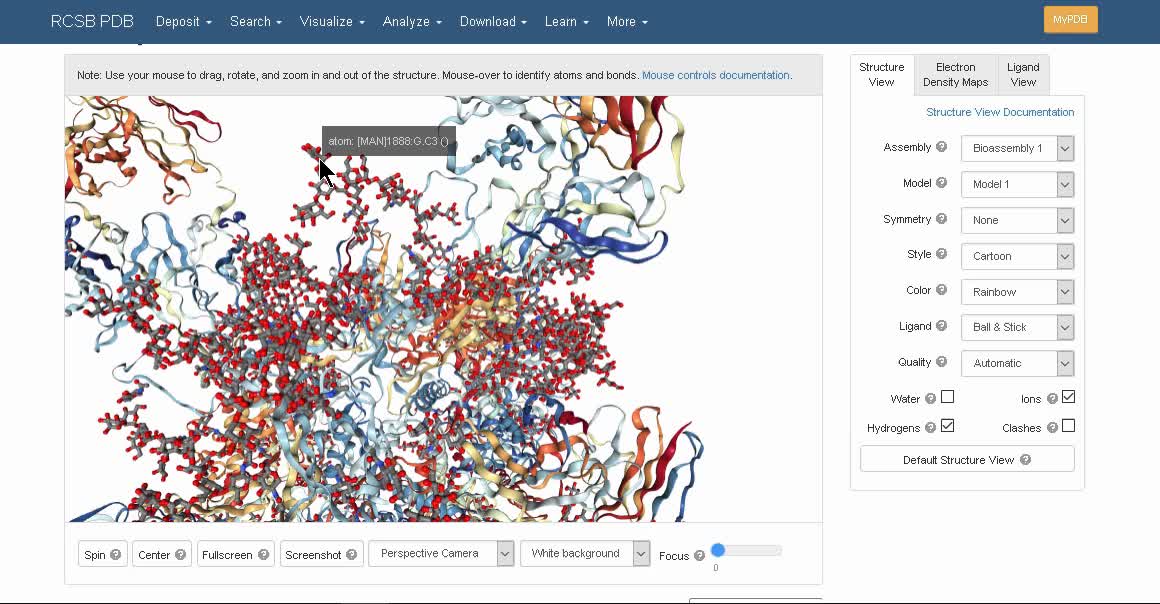This screenshot has height=604, width=1160.
Task: Click help icon next to Assembly label
Action: tap(941, 147)
